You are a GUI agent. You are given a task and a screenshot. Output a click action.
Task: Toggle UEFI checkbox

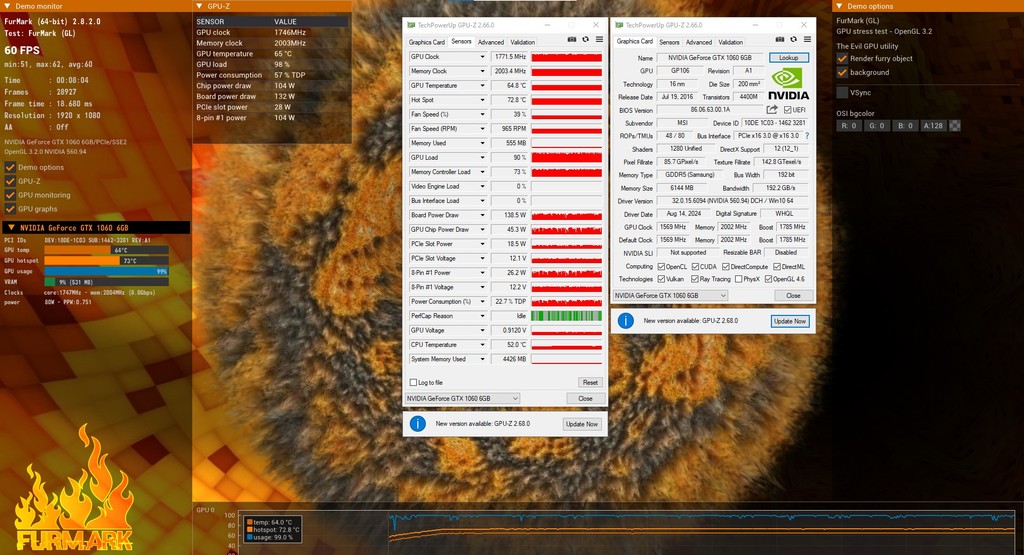pyautogui.click(x=788, y=110)
